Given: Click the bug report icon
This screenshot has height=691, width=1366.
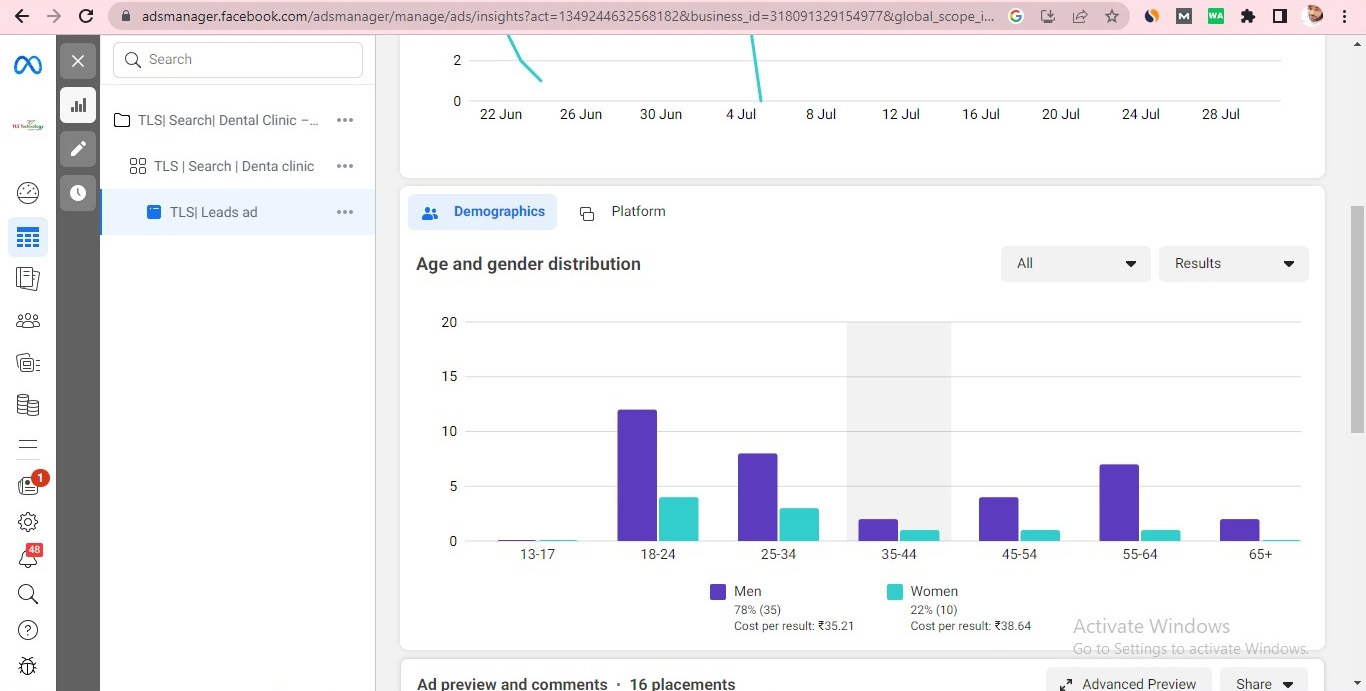Looking at the screenshot, I should pyautogui.click(x=28, y=666).
